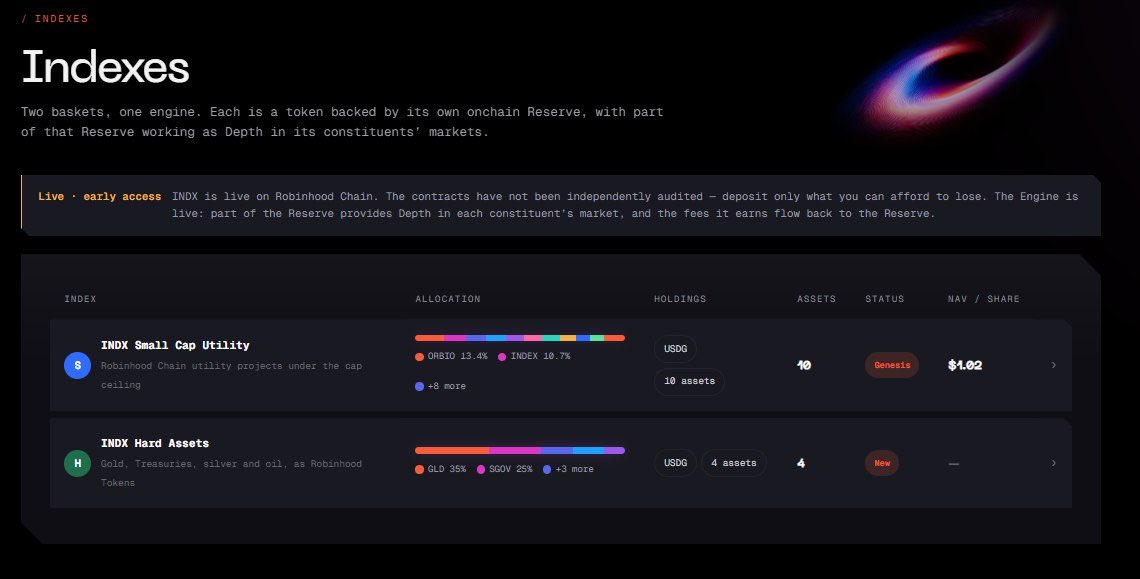This screenshot has width=1140, height=579.
Task: Click the GLD 35% allocation label
Action: click(x=446, y=469)
